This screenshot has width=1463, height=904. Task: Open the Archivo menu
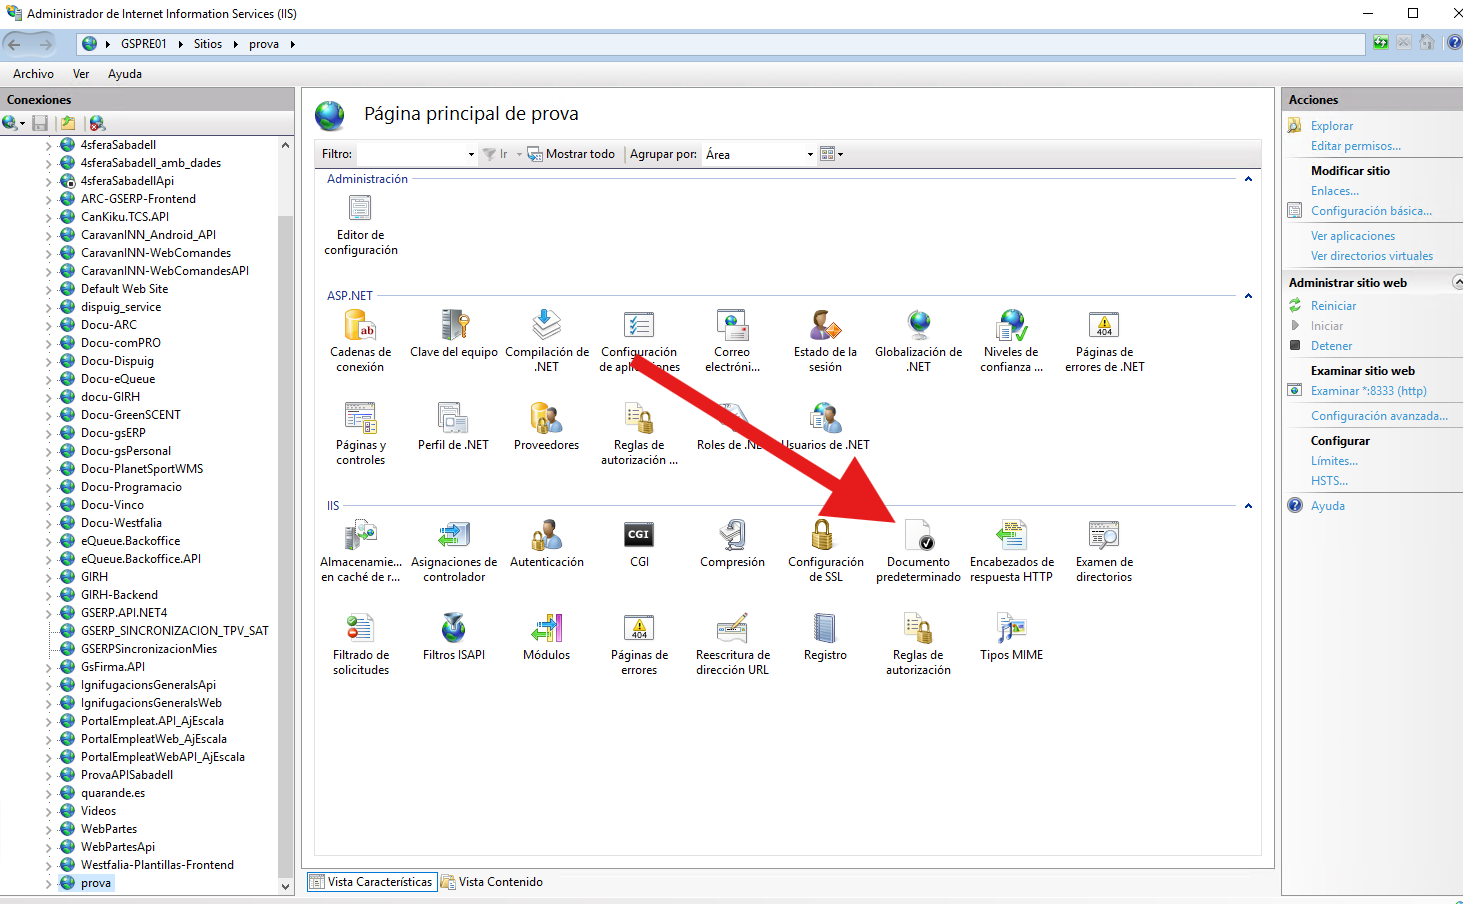point(33,74)
